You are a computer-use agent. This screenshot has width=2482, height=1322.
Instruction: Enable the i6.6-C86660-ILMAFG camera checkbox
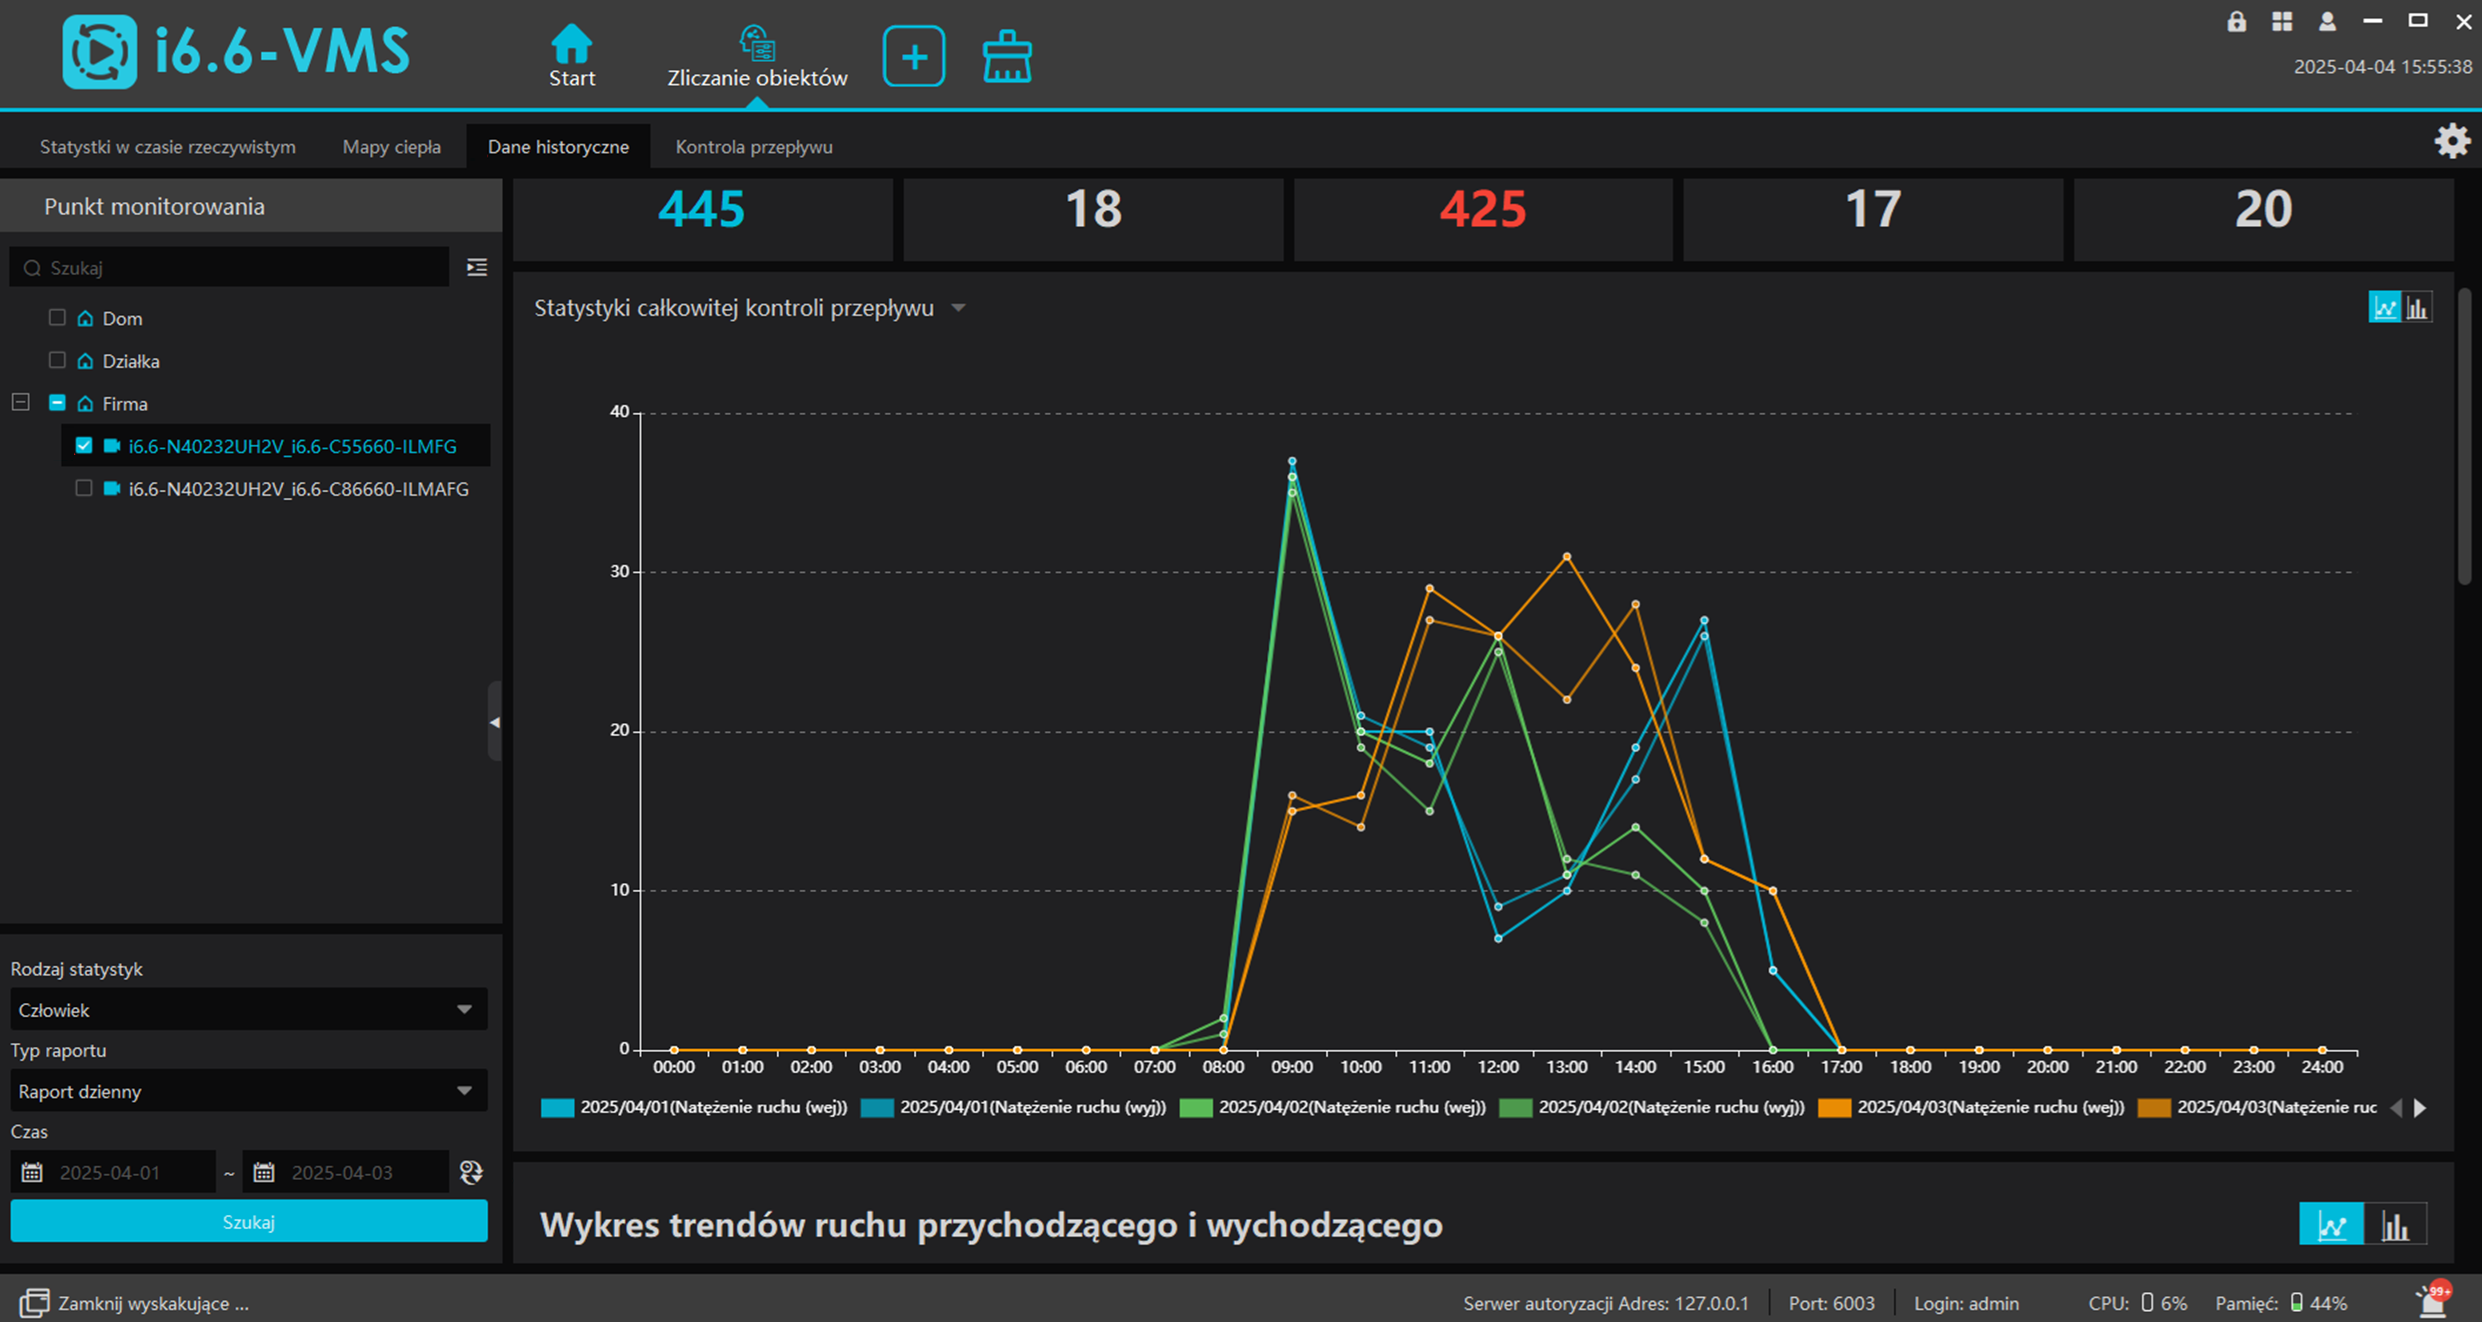pyautogui.click(x=84, y=488)
